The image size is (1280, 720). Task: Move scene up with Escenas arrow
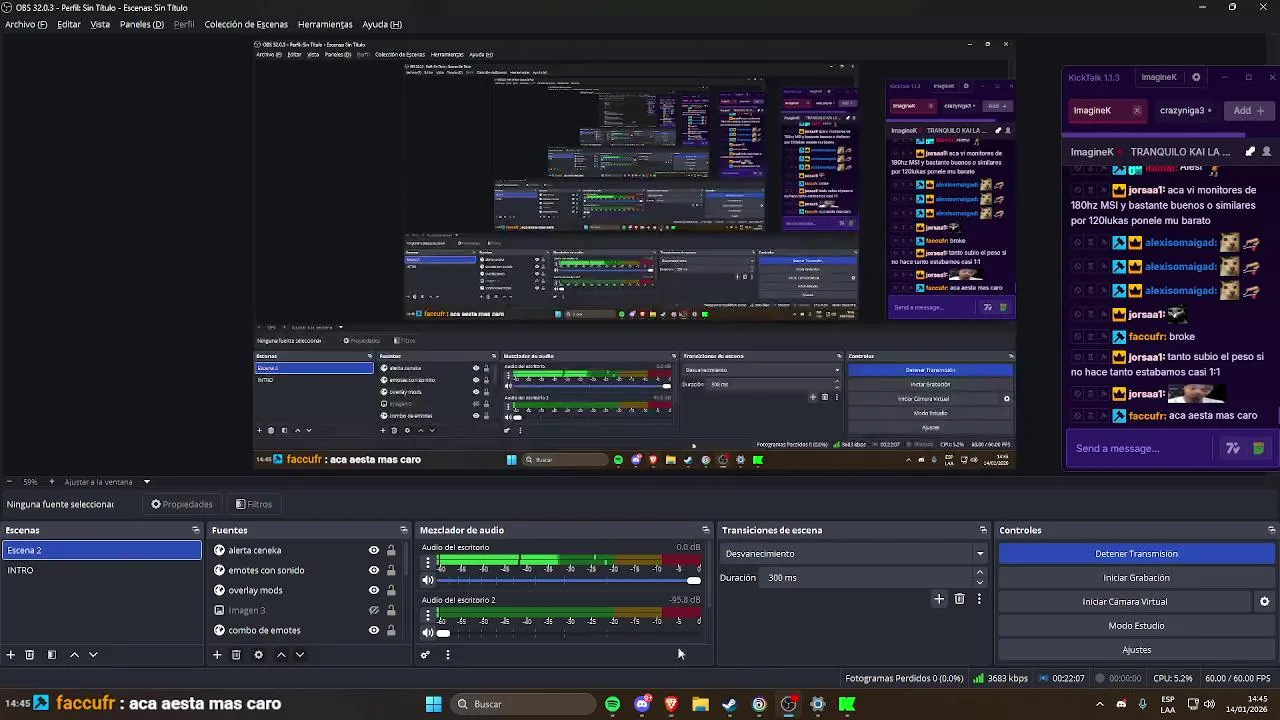(74, 655)
